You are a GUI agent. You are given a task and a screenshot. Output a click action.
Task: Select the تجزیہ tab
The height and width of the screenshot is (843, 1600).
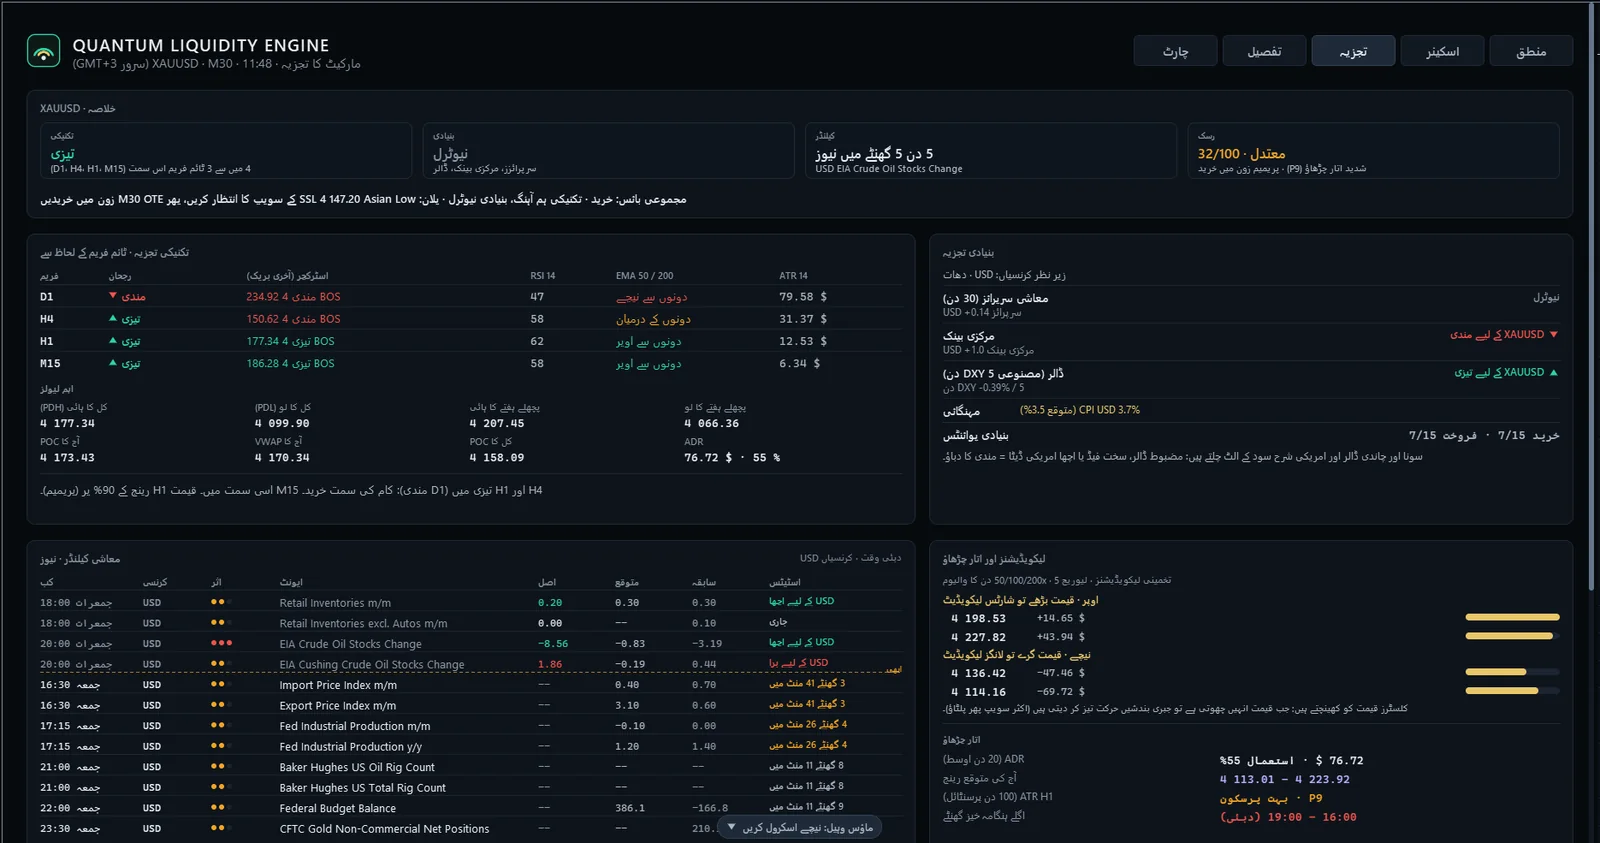(1353, 51)
